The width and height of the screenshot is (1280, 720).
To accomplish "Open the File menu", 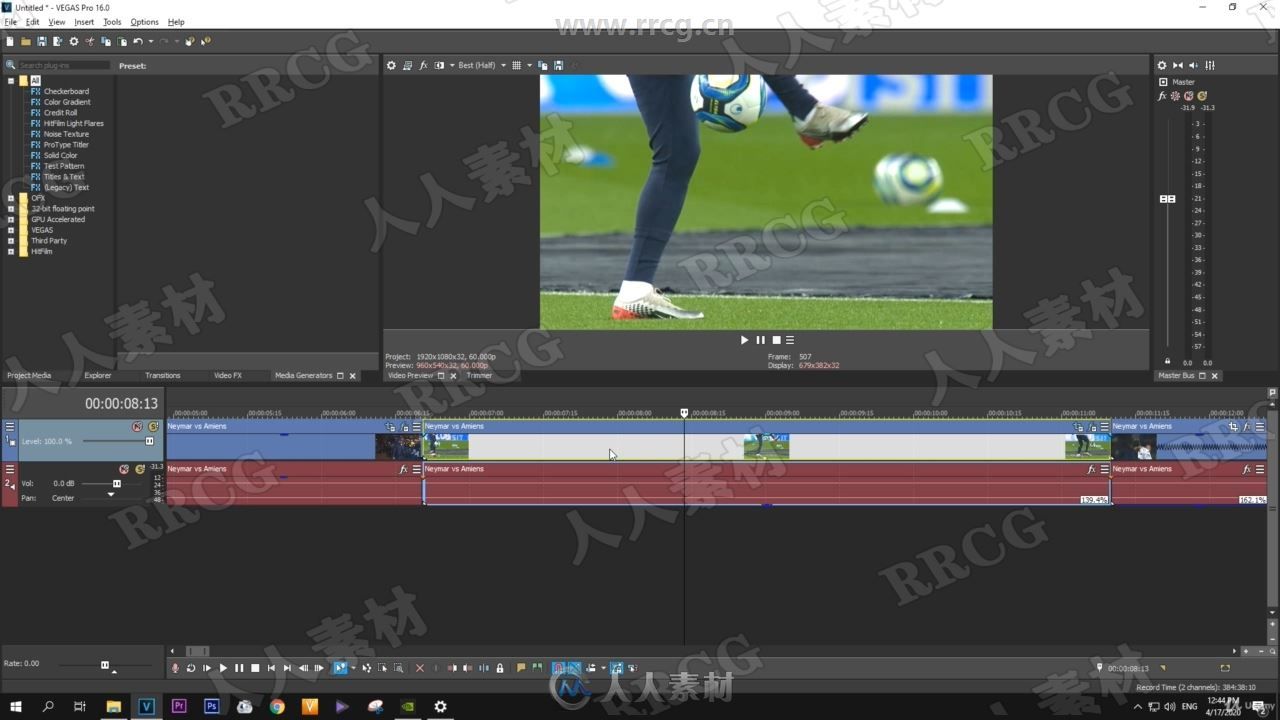I will point(11,21).
